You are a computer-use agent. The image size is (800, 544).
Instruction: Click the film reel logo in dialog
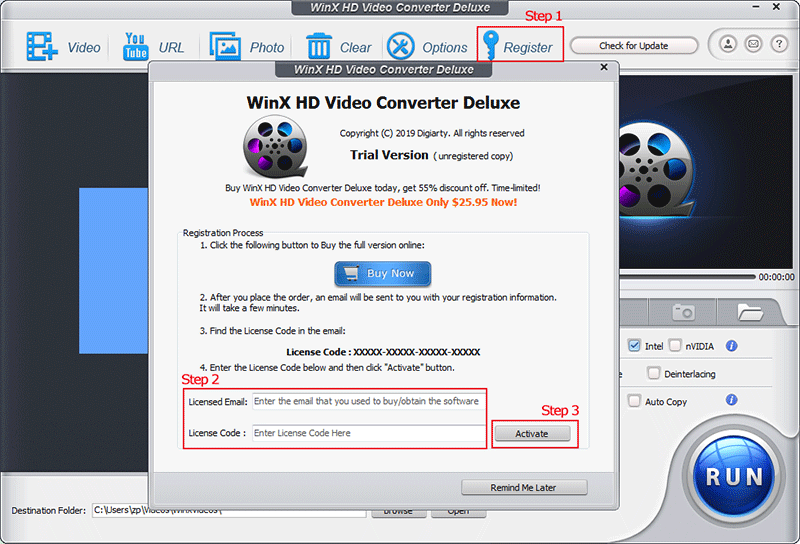pos(276,146)
